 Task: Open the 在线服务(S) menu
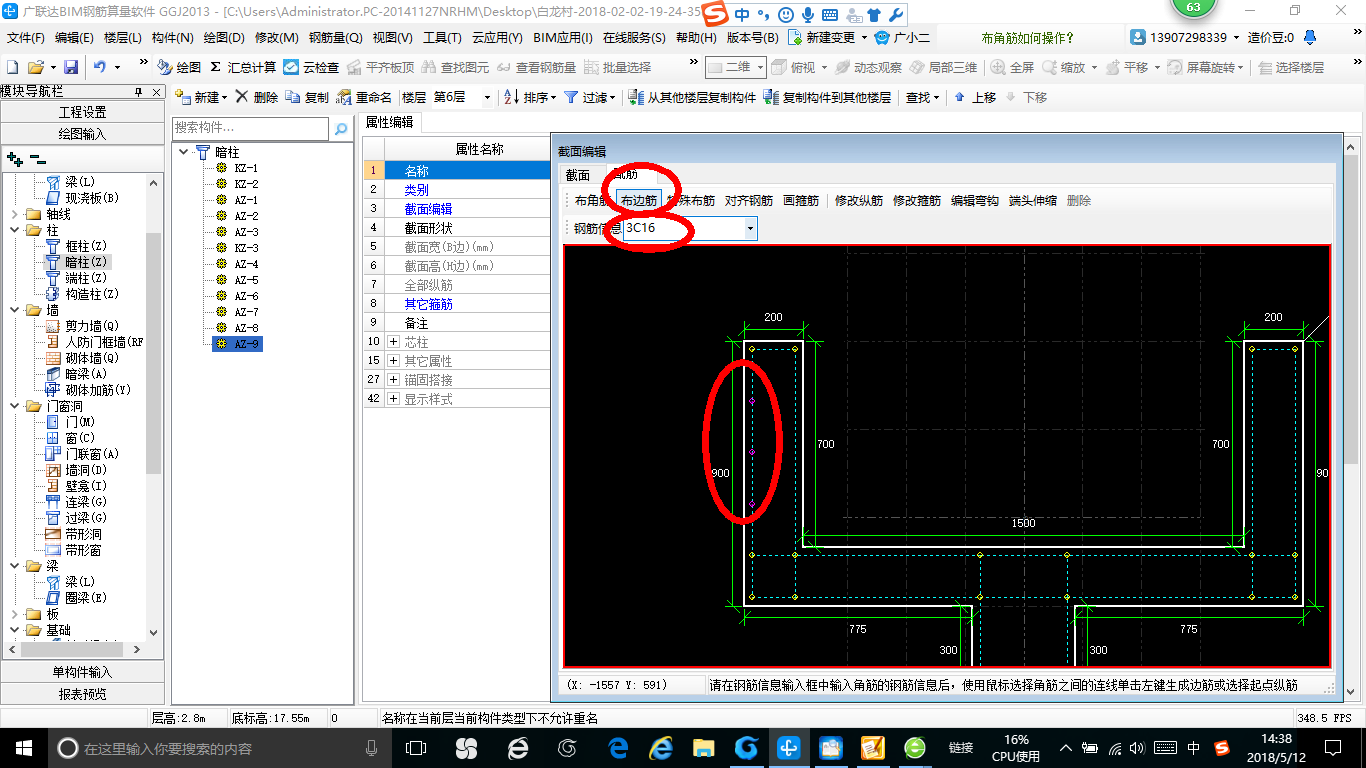(634, 37)
